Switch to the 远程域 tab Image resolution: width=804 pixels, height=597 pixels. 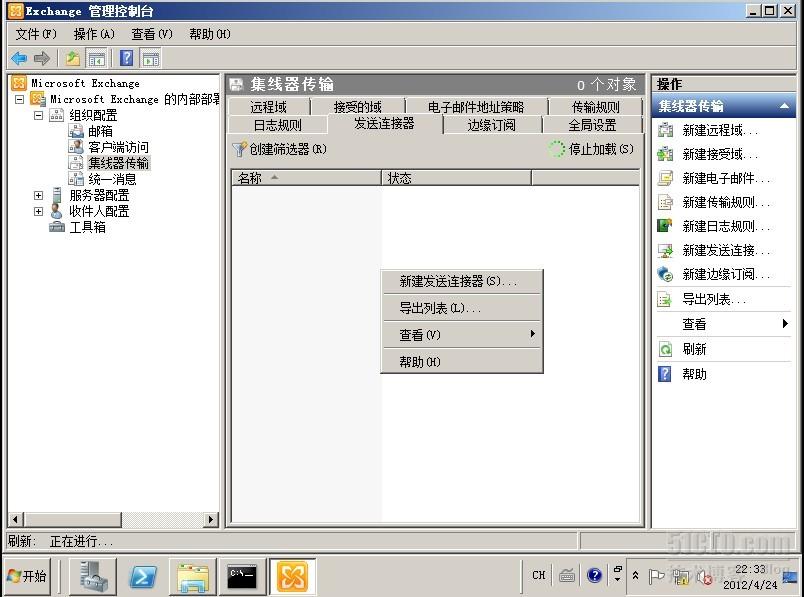pos(269,107)
